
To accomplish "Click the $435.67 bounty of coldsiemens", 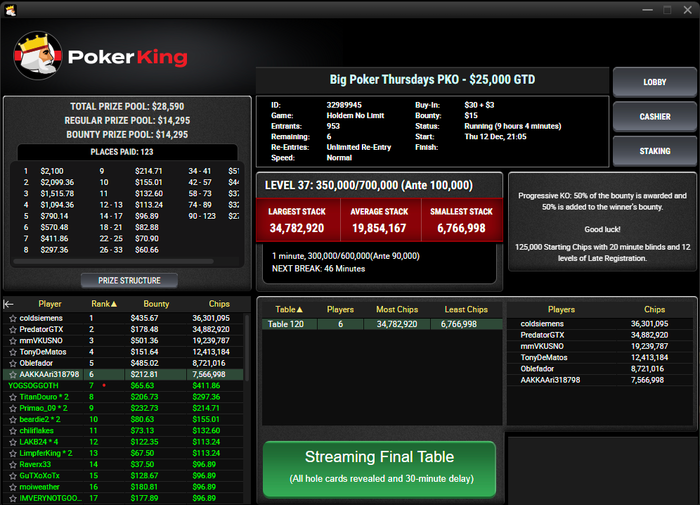I will pyautogui.click(x=144, y=318).
